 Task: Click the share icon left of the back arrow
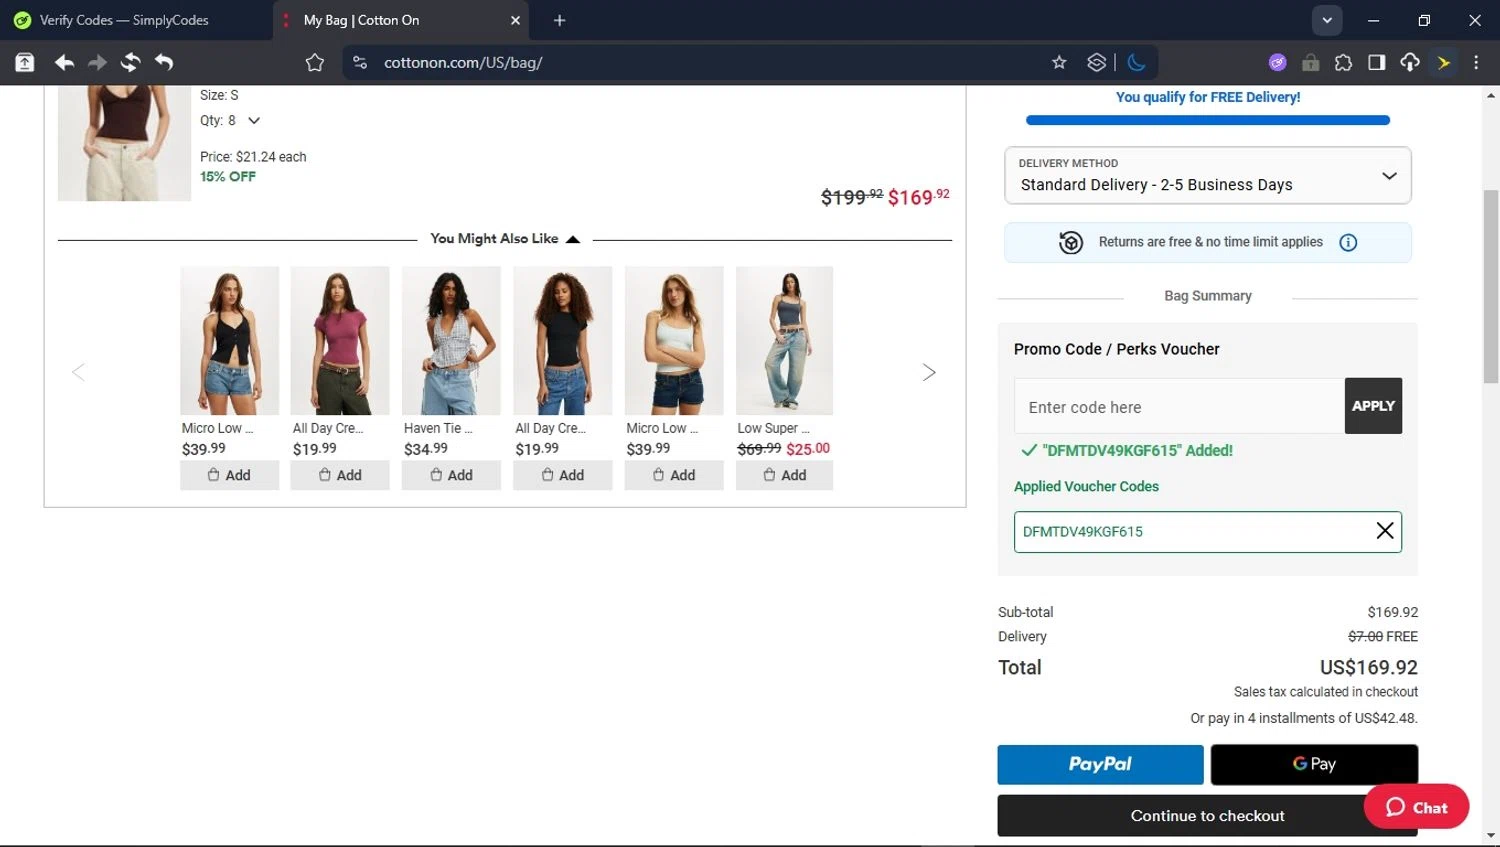tap(25, 63)
